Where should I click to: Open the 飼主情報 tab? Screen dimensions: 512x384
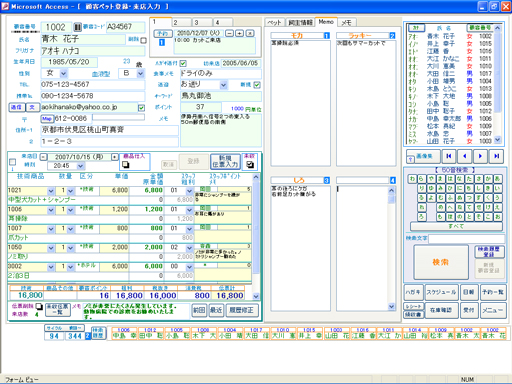[x=300, y=22]
